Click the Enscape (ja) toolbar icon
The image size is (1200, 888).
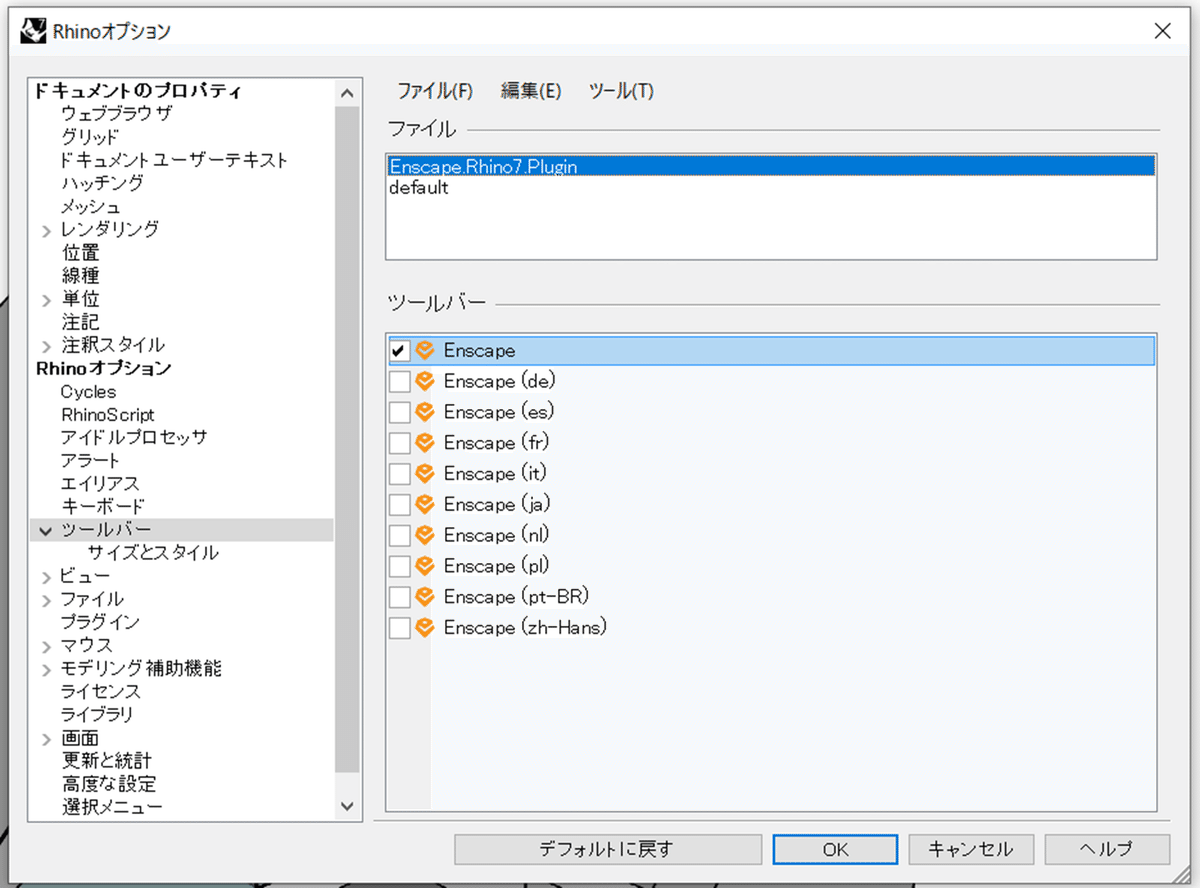pyautogui.click(x=425, y=505)
